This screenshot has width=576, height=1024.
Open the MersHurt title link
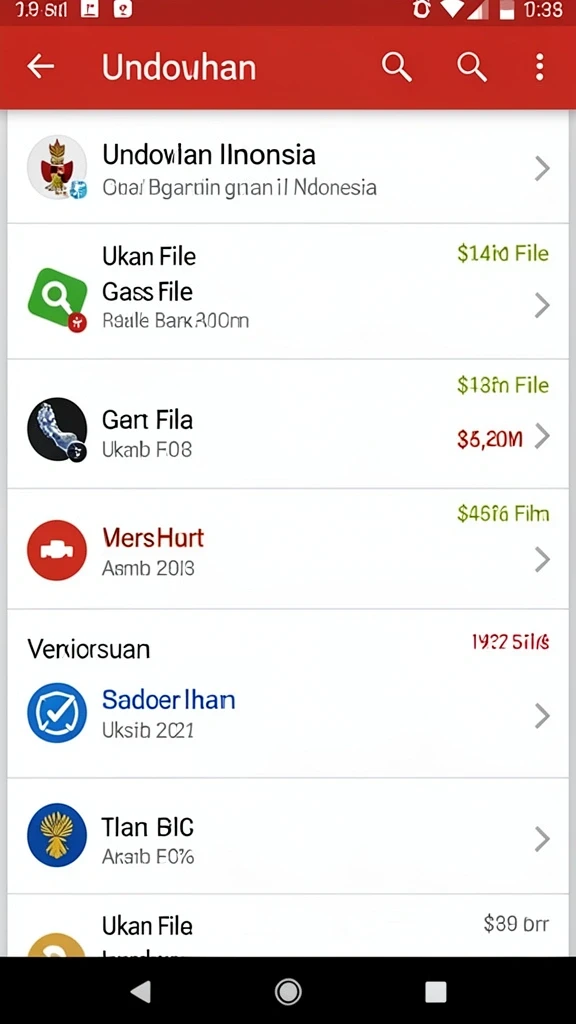click(x=153, y=538)
